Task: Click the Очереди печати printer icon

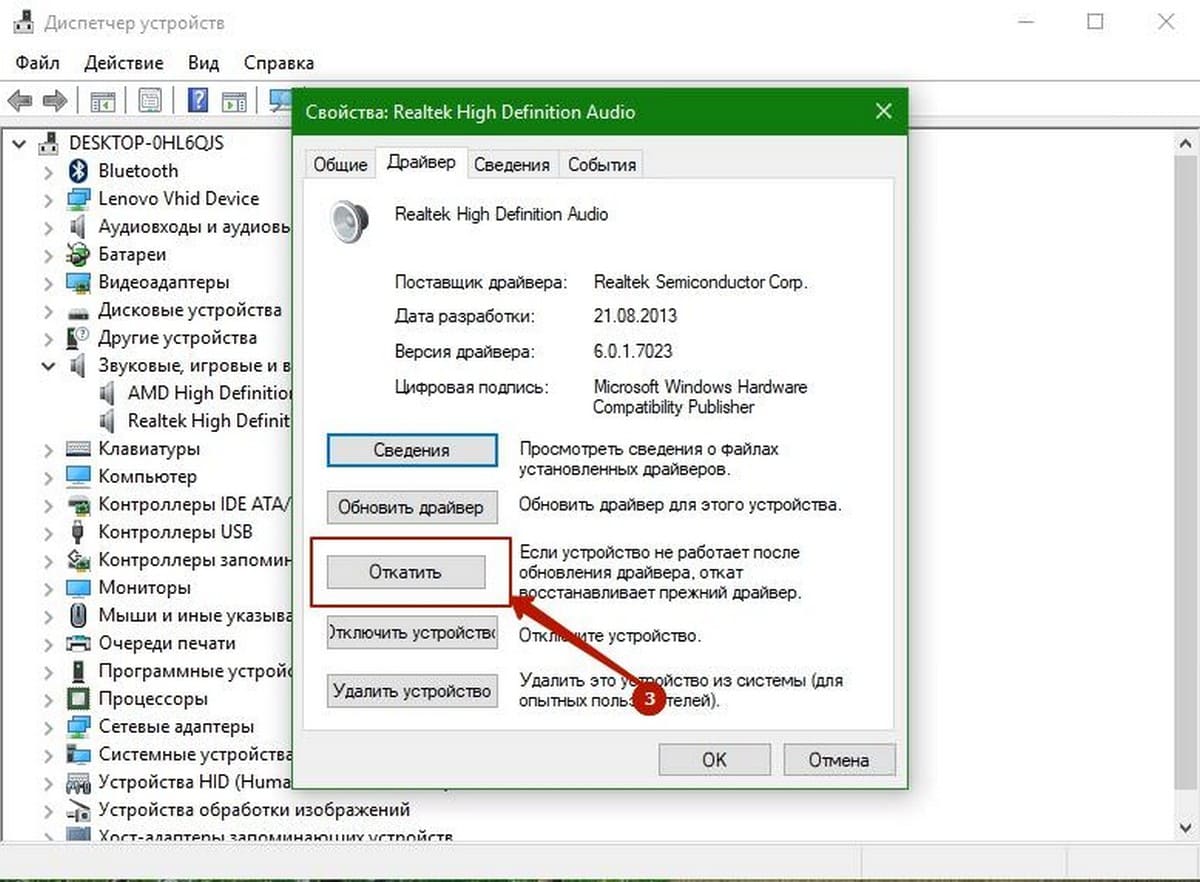Action: click(78, 643)
